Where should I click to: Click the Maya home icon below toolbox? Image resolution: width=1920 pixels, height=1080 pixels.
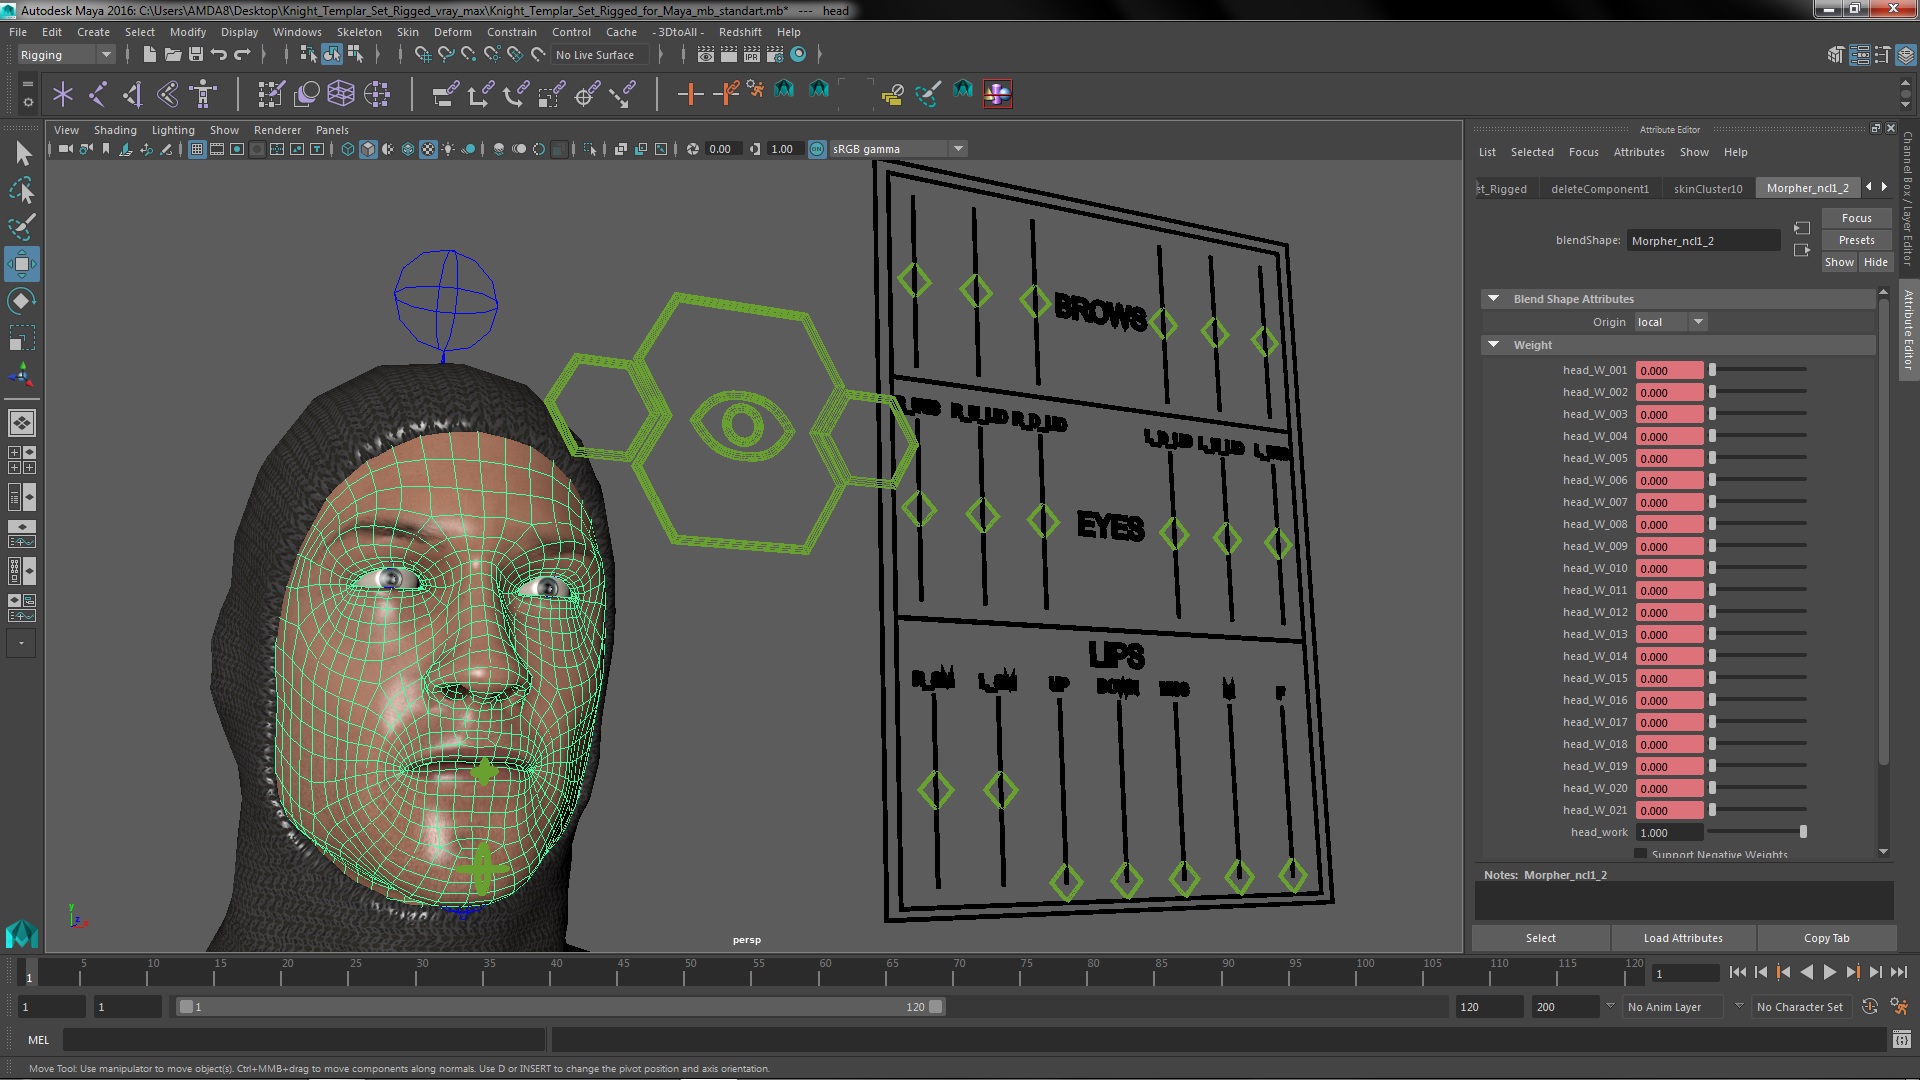22,934
